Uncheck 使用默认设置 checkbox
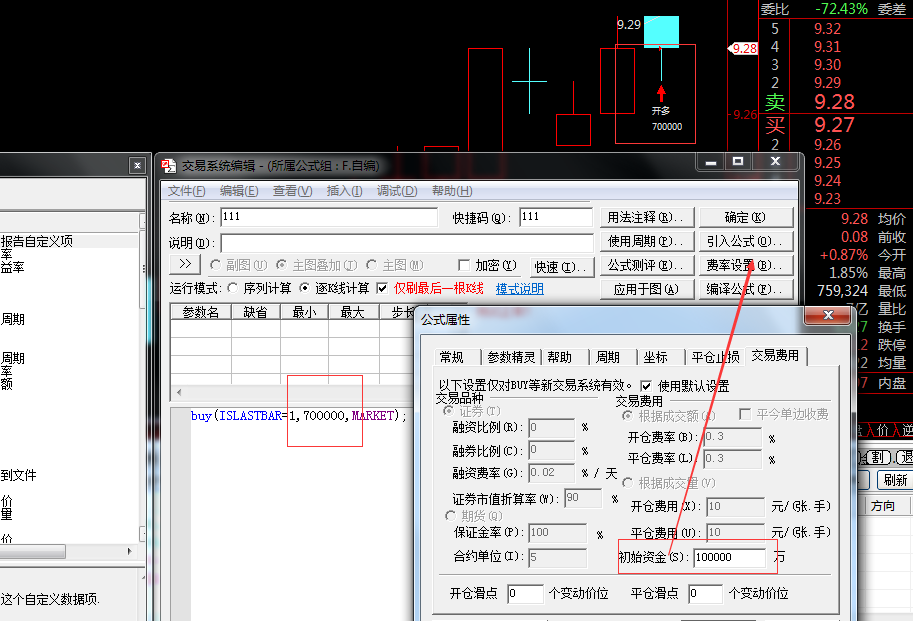Image resolution: width=913 pixels, height=621 pixels. pos(646,386)
